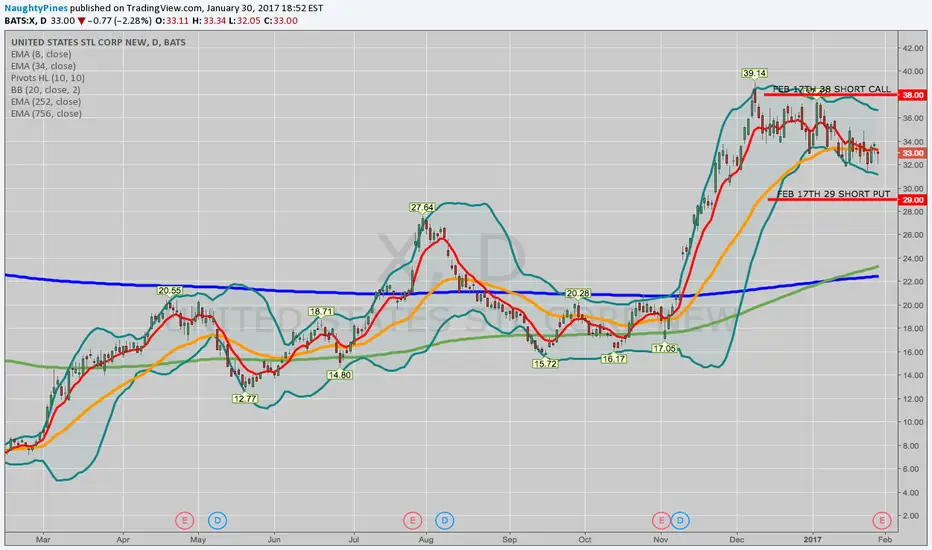
Task: Click the 27.64 pivot high label
Action: (422, 208)
